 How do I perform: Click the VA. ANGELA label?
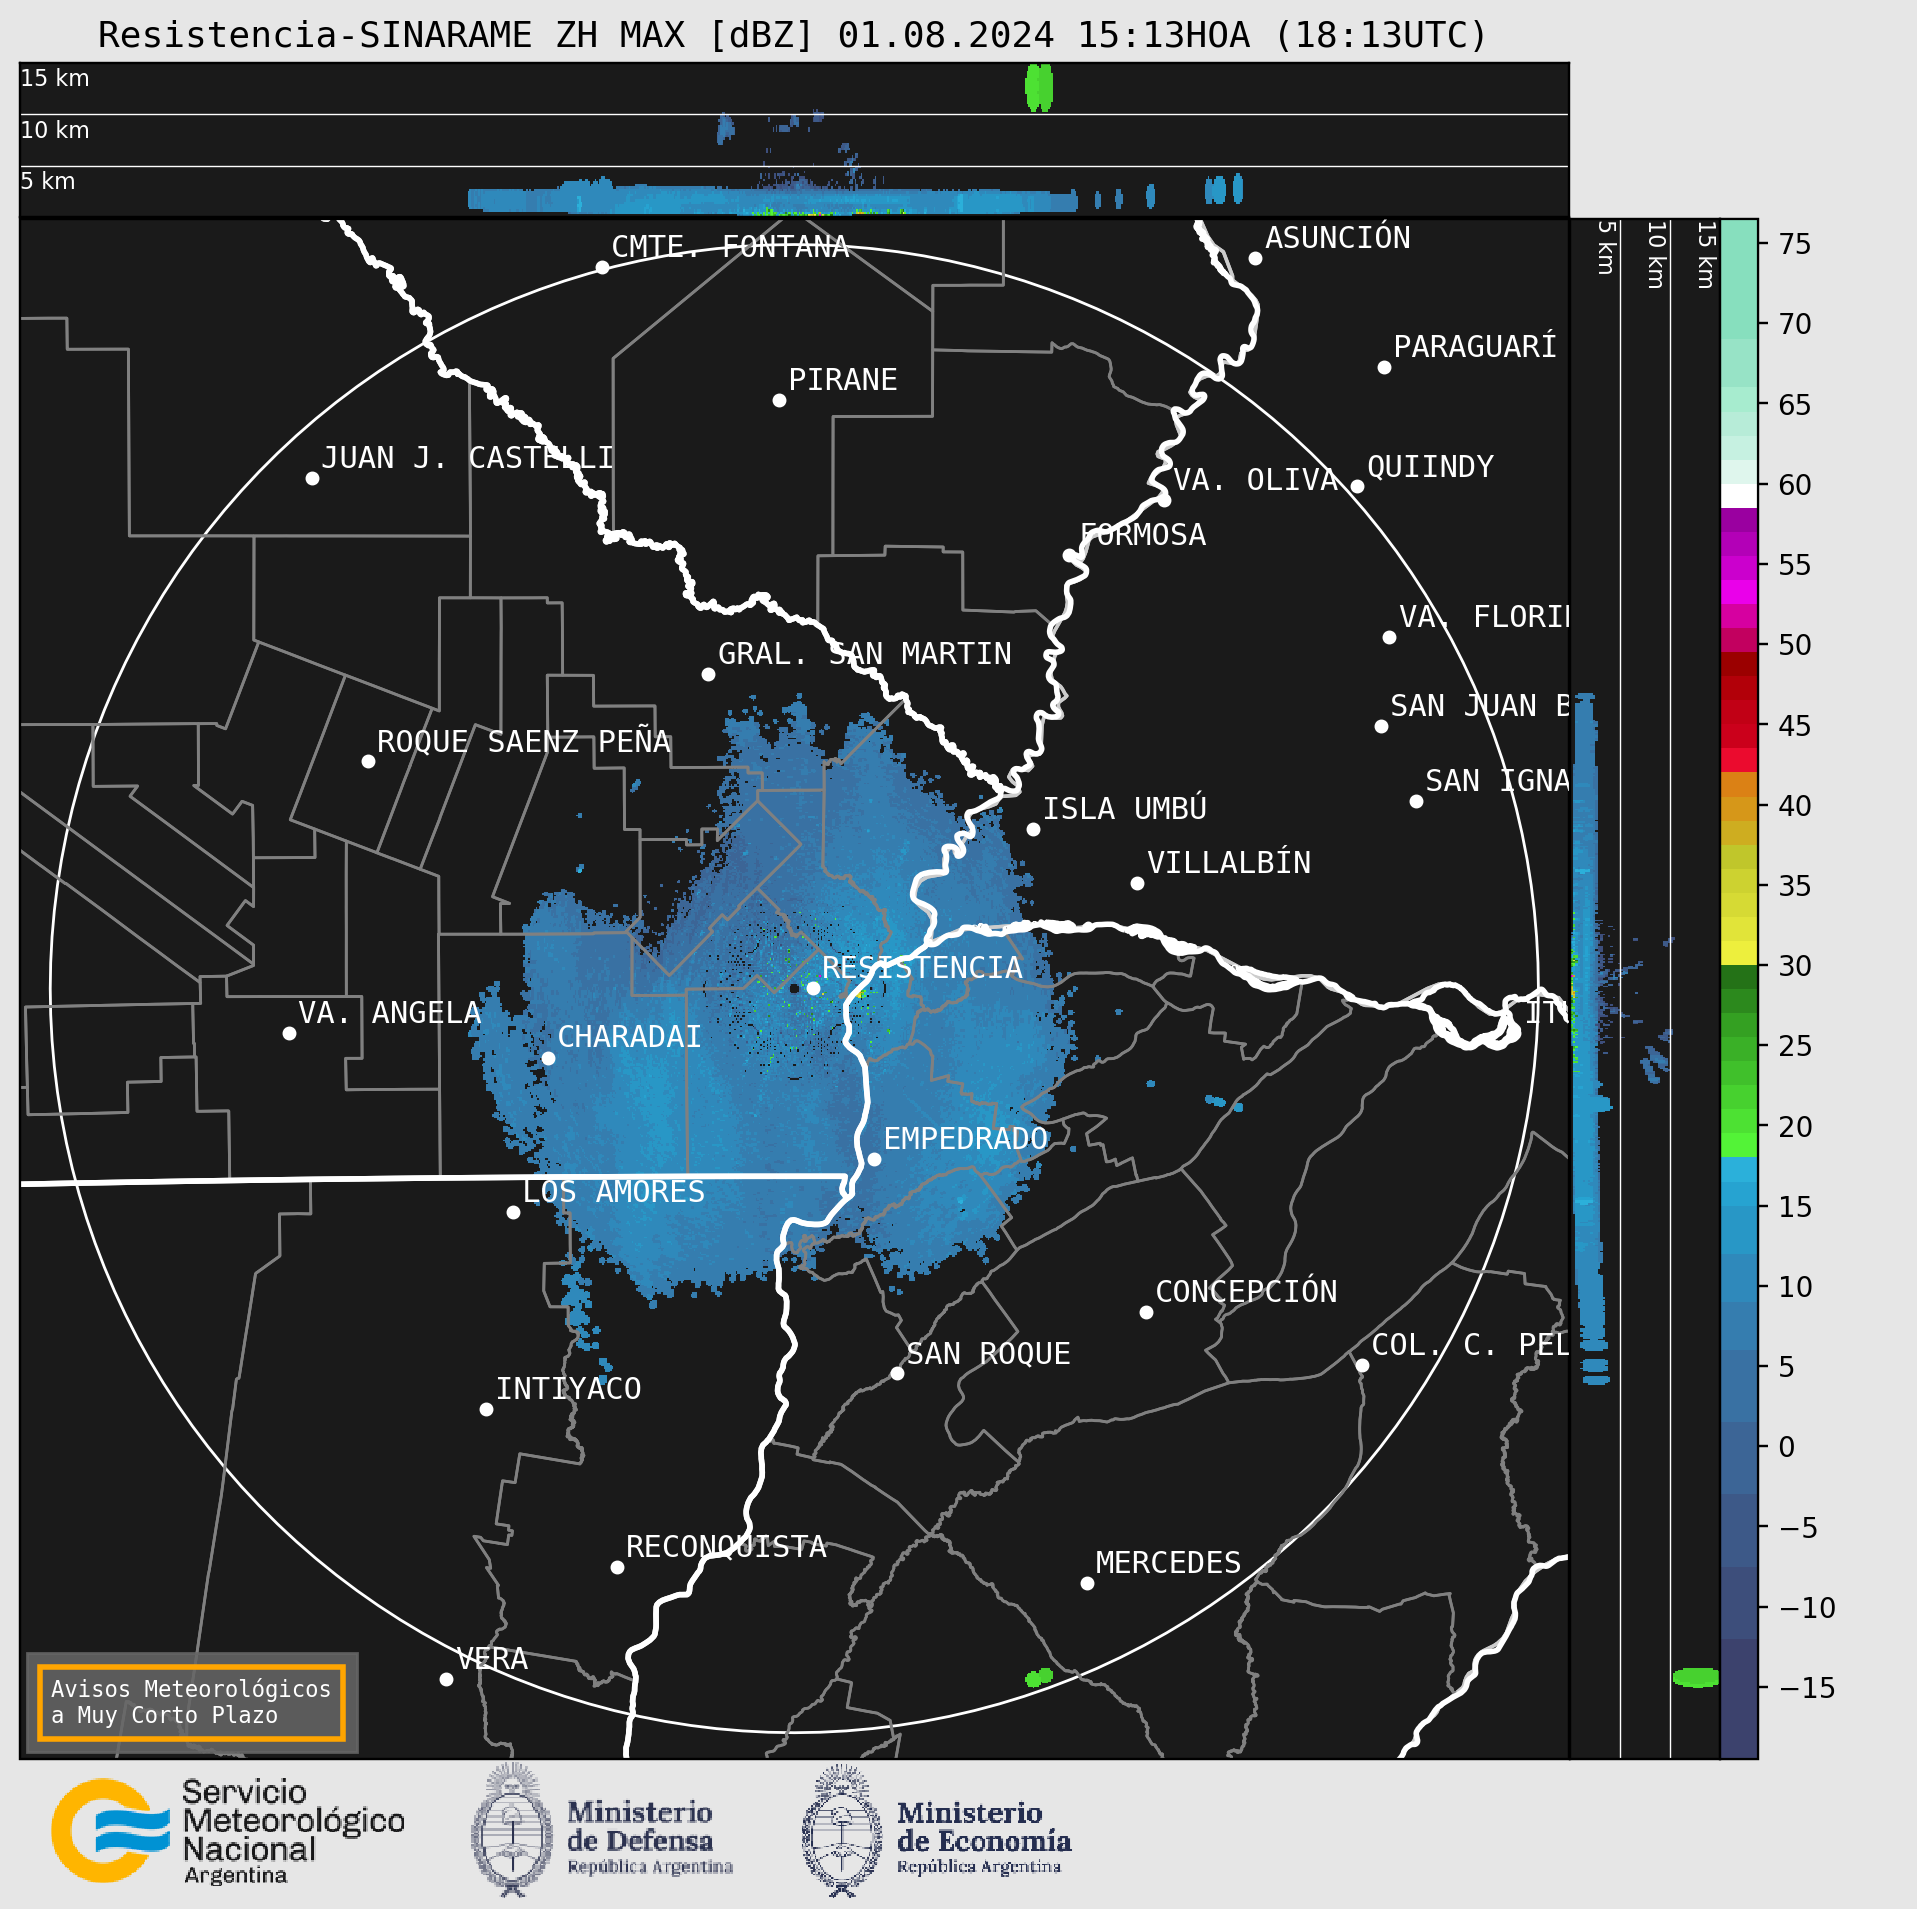(x=389, y=1013)
